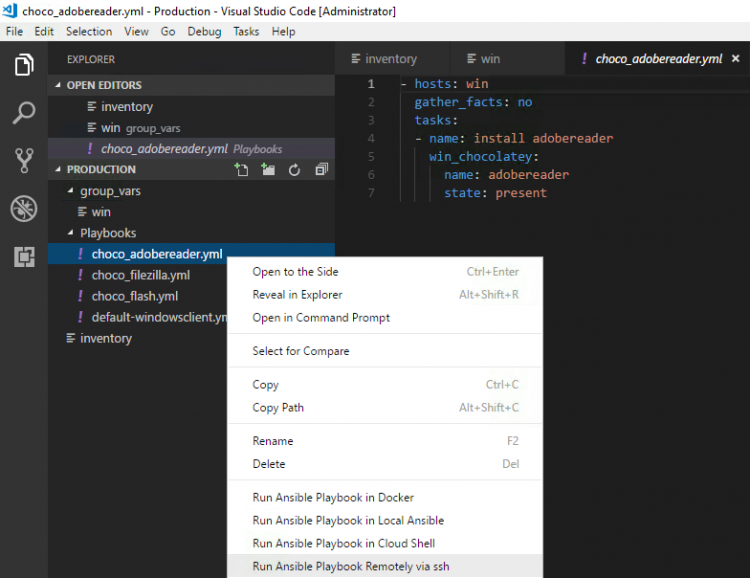Viewport: 750px width, 578px height.
Task: Select choco_adobereader.yml Playbooks in Open Editors
Action: [x=191, y=149]
